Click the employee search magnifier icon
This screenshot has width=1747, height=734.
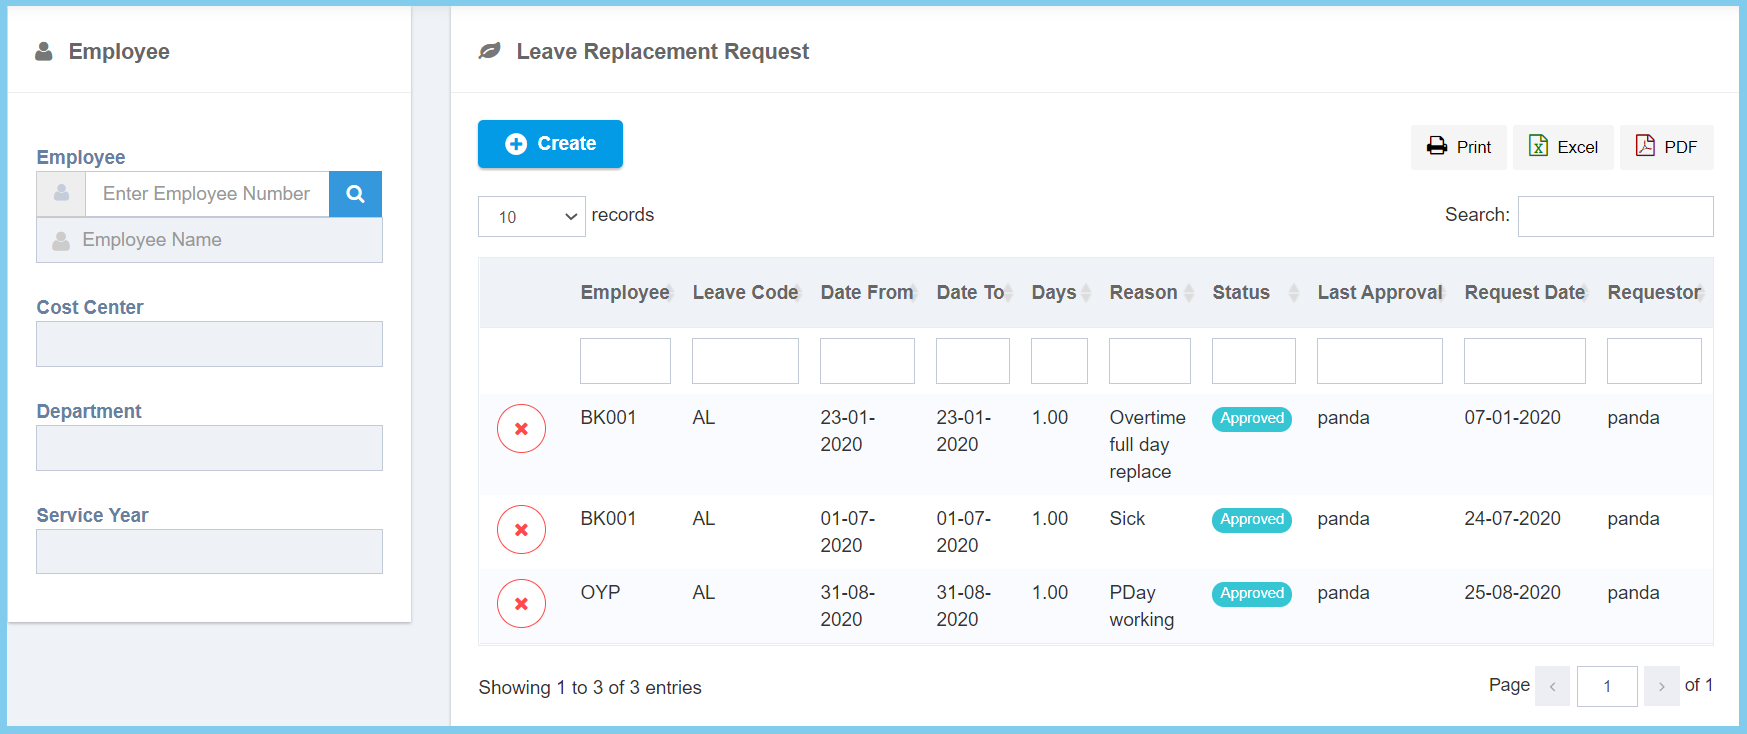[355, 194]
